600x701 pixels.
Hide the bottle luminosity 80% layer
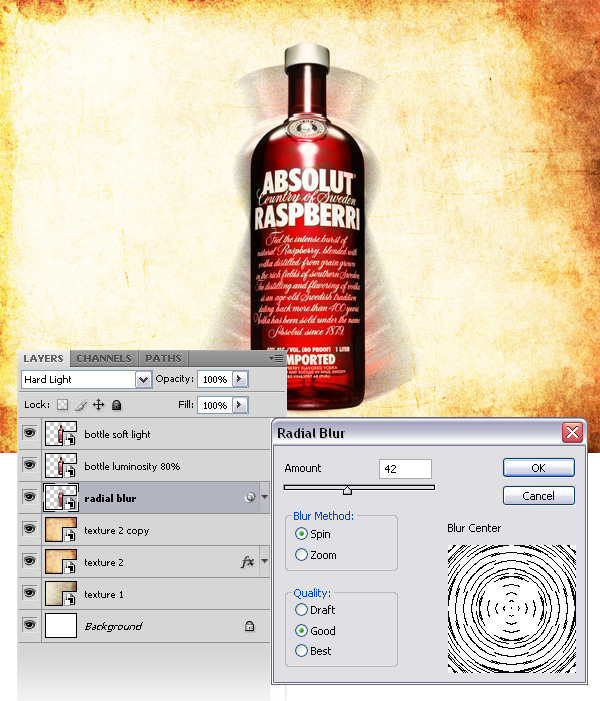coord(30,465)
